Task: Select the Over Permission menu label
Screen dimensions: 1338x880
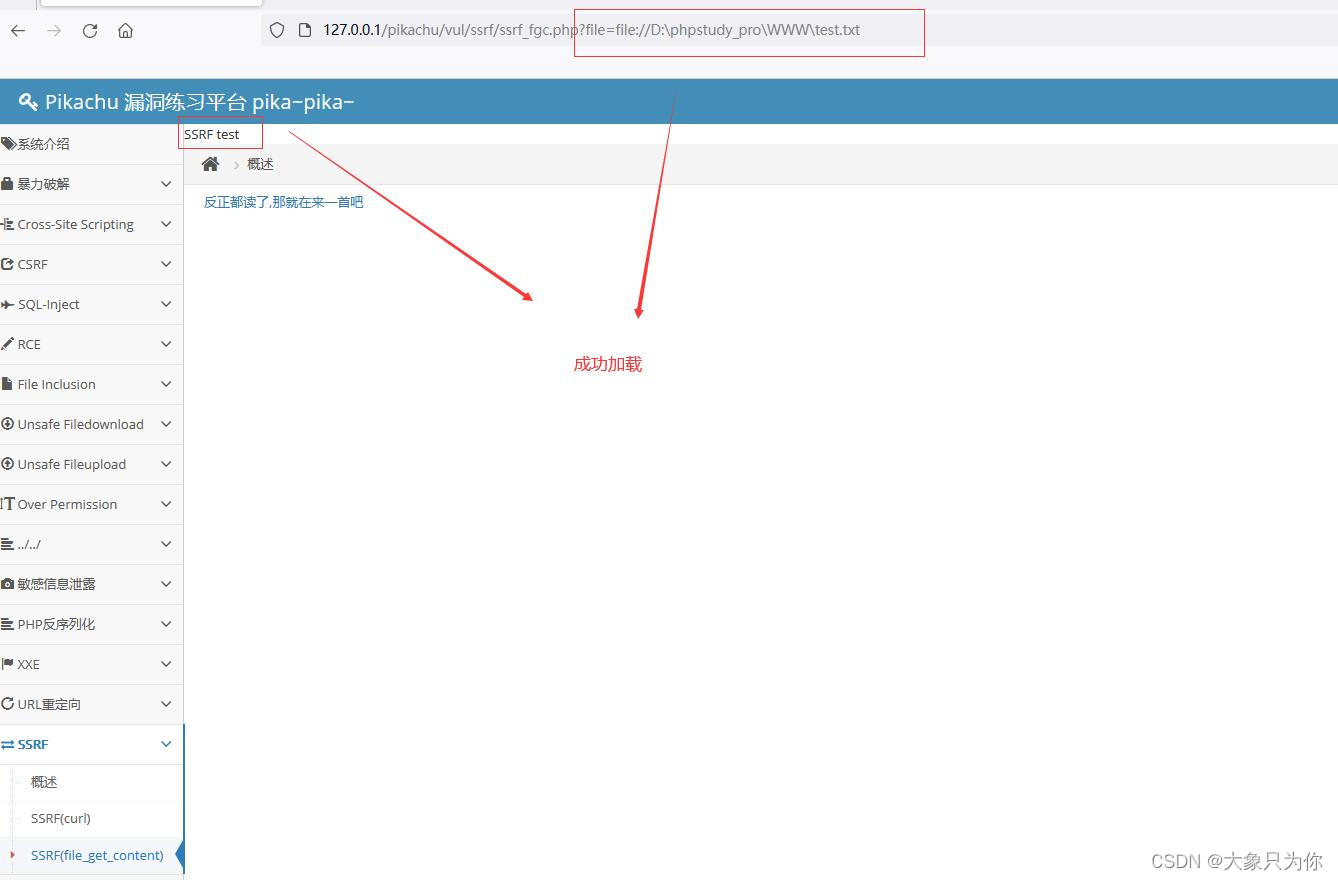Action: point(67,504)
